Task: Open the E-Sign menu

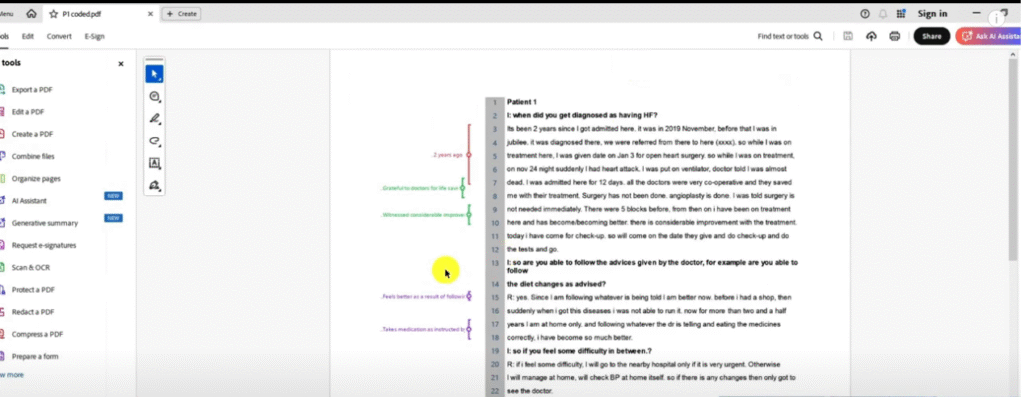Action: tap(94, 37)
